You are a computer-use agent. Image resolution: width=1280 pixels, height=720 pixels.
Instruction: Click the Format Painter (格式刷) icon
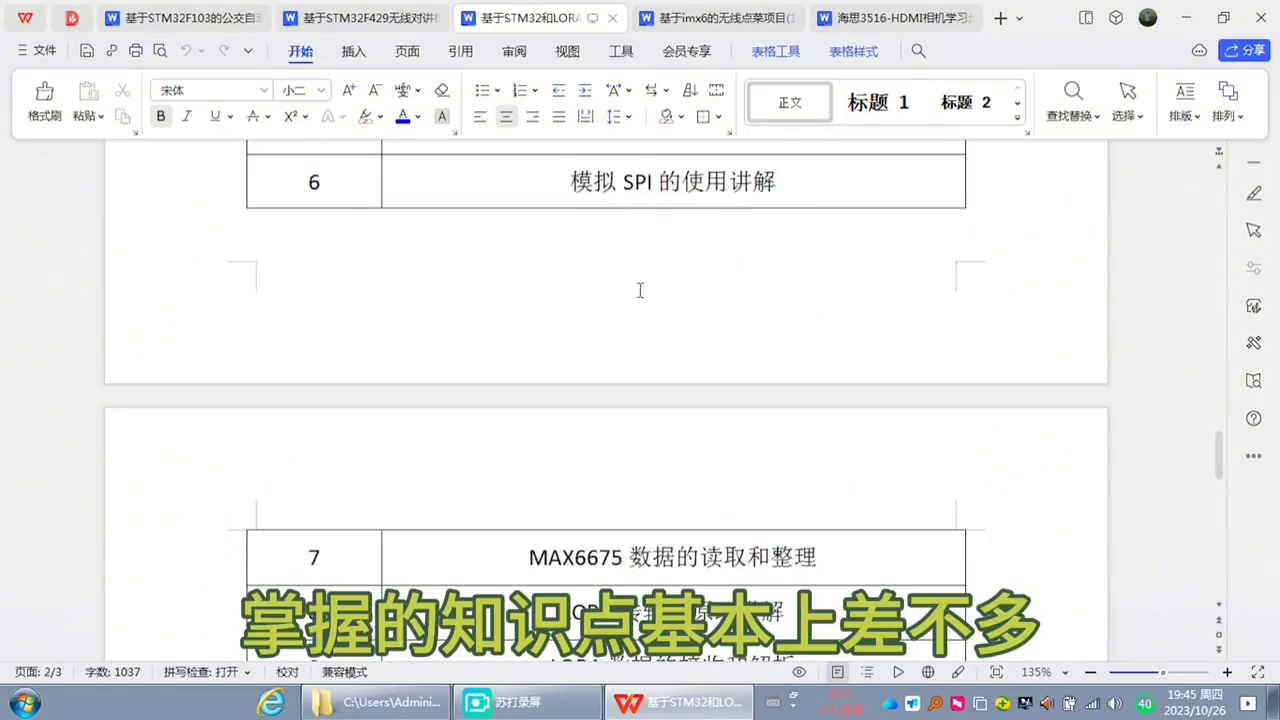click(44, 91)
